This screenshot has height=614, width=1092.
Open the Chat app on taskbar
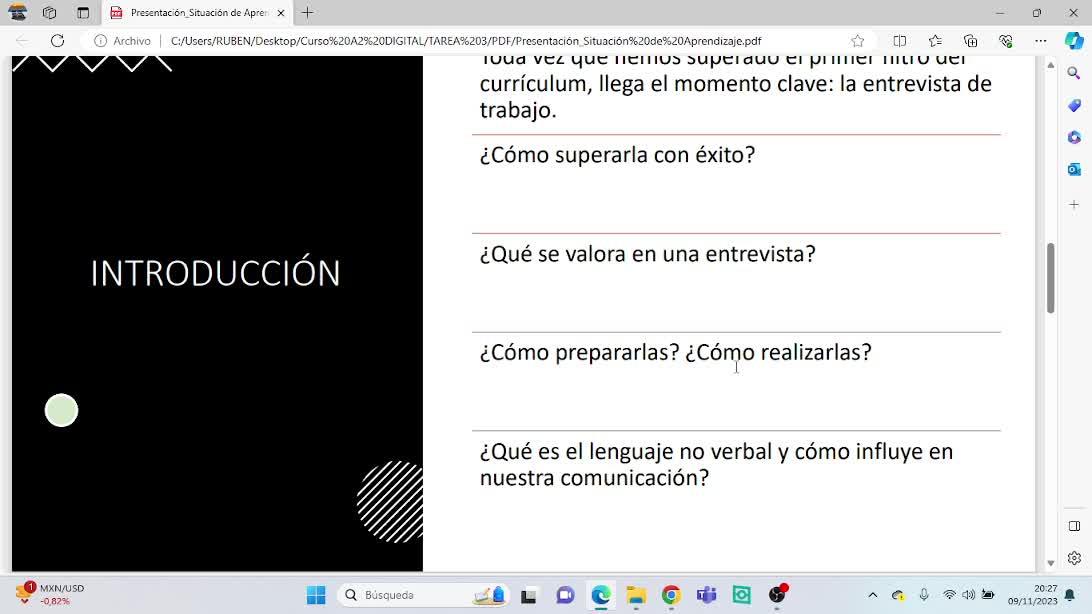(x=565, y=595)
